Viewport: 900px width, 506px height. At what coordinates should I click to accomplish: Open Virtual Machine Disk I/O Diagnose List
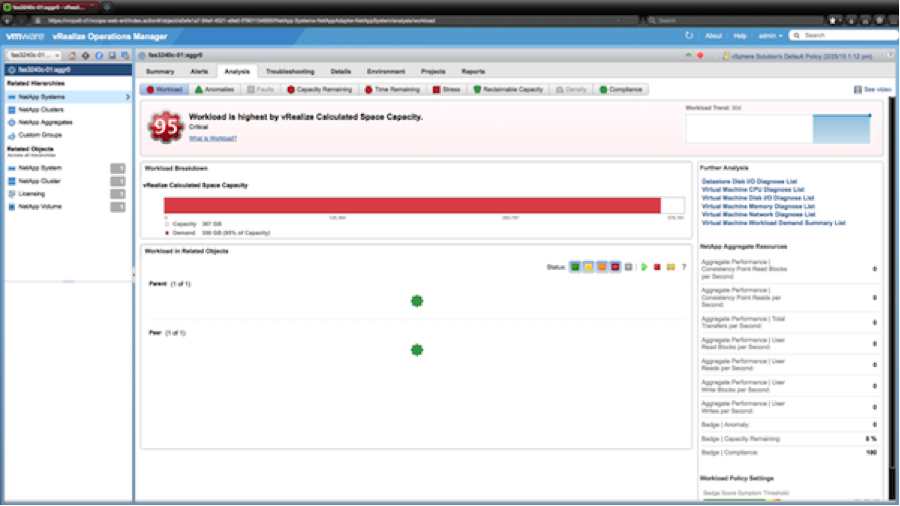click(x=758, y=198)
